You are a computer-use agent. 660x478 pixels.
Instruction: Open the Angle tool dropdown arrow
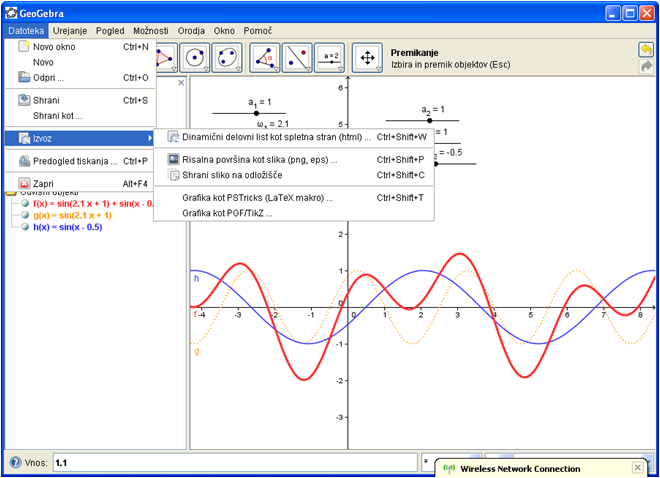[x=276, y=69]
